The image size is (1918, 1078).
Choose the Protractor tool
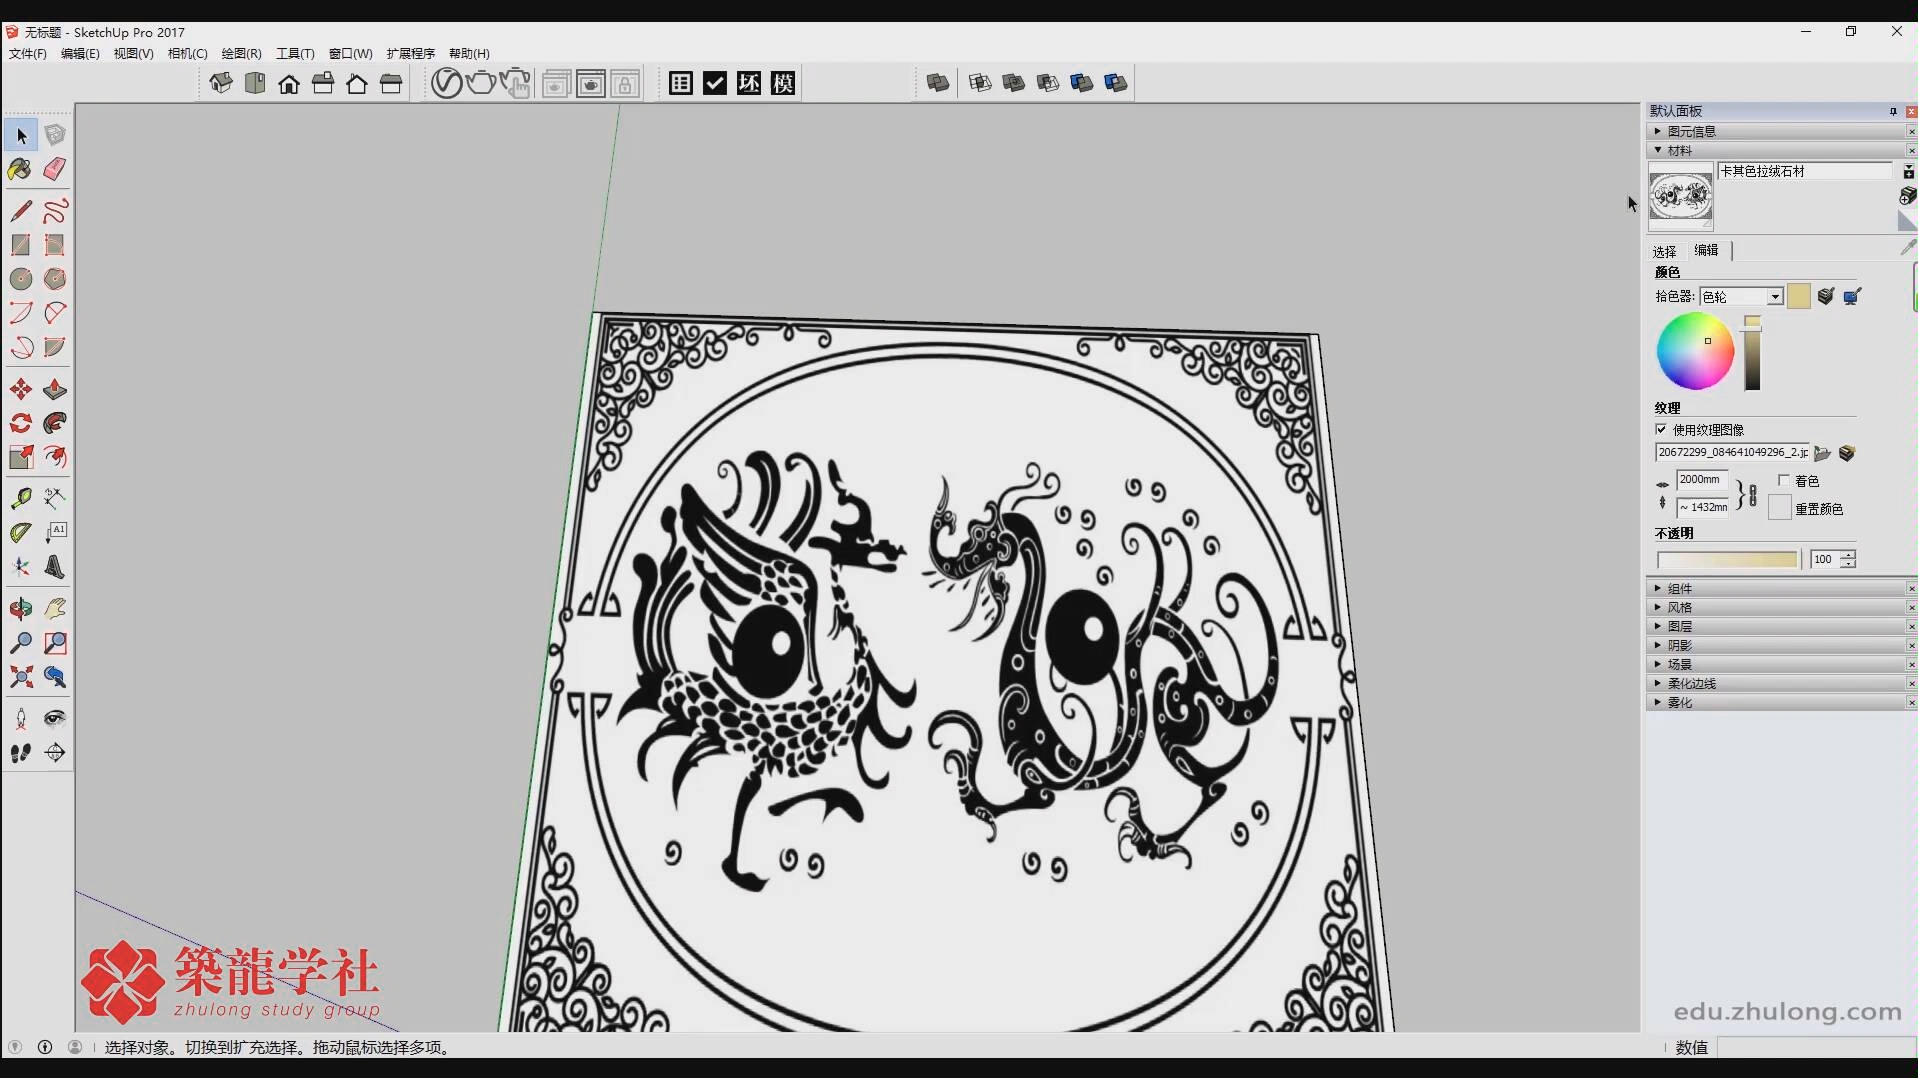[21, 532]
